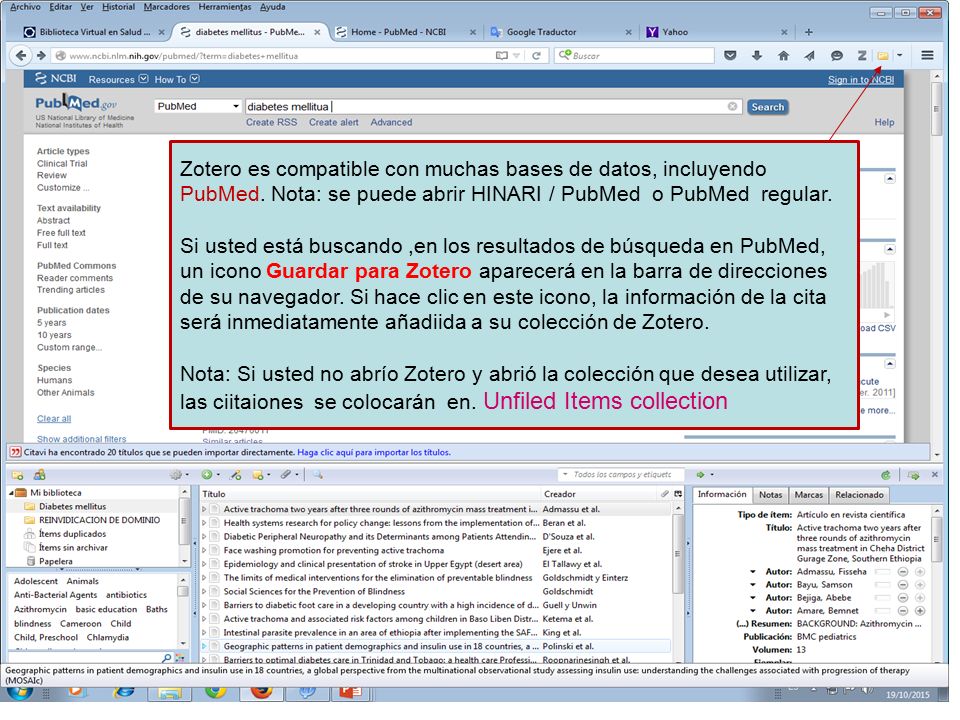Screen dimensions: 960x720
Task: Reload the page with the refresh icon
Action: [x=536, y=56]
